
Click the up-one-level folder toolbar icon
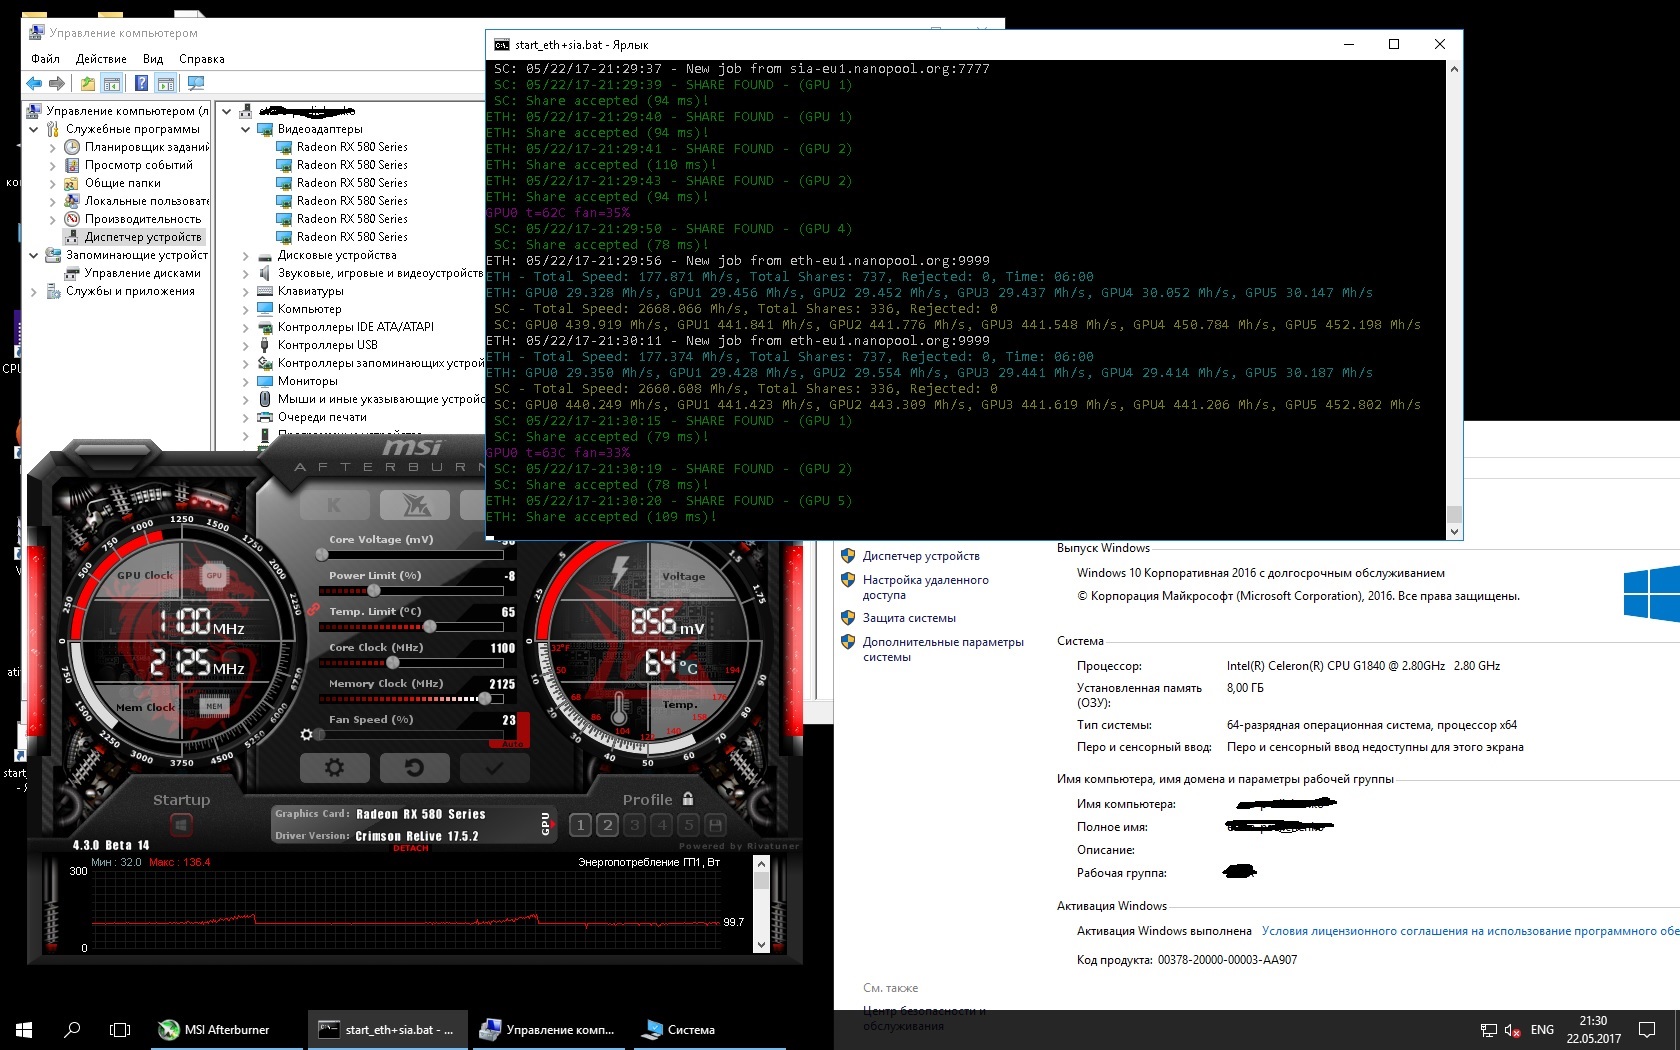pyautogui.click(x=88, y=83)
